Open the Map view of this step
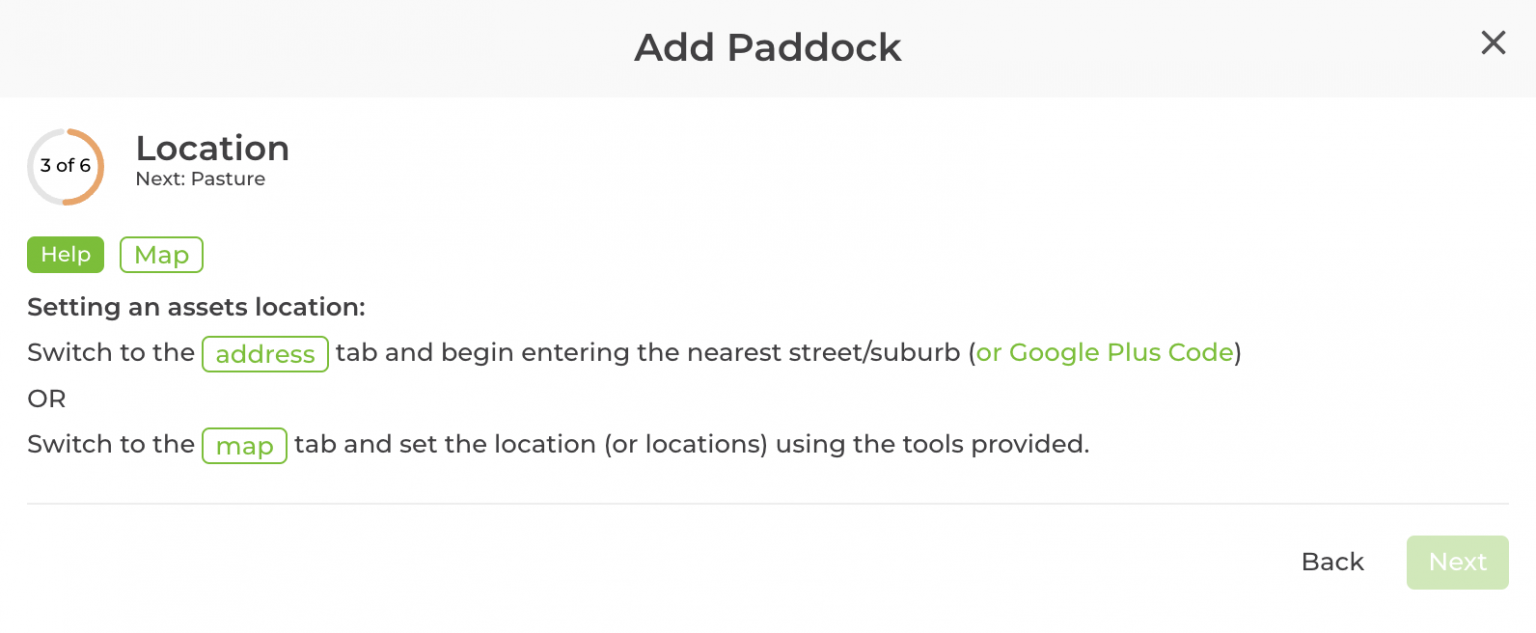 coord(161,255)
